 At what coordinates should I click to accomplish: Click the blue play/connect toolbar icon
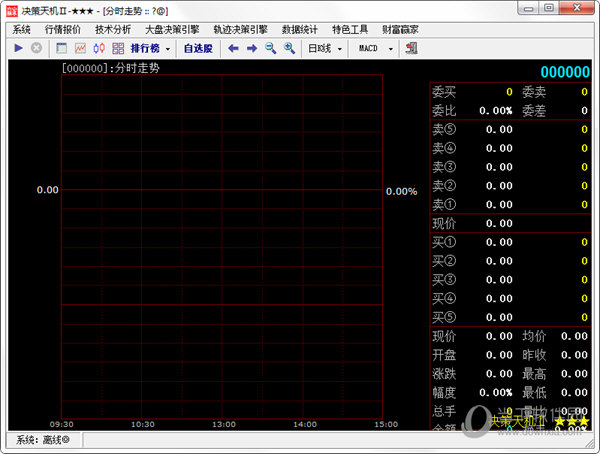[18, 48]
